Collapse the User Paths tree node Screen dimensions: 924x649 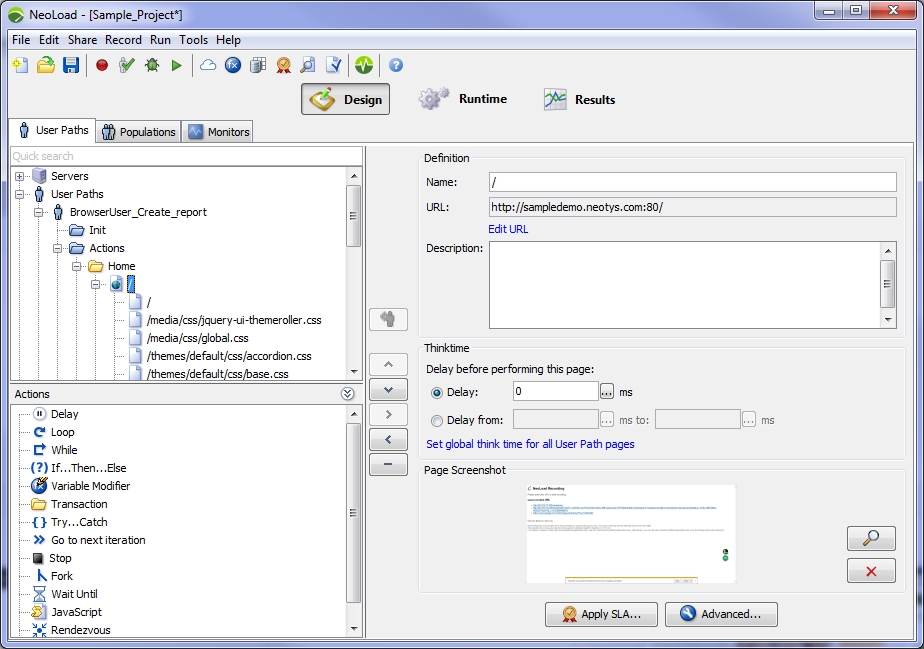[x=20, y=194]
